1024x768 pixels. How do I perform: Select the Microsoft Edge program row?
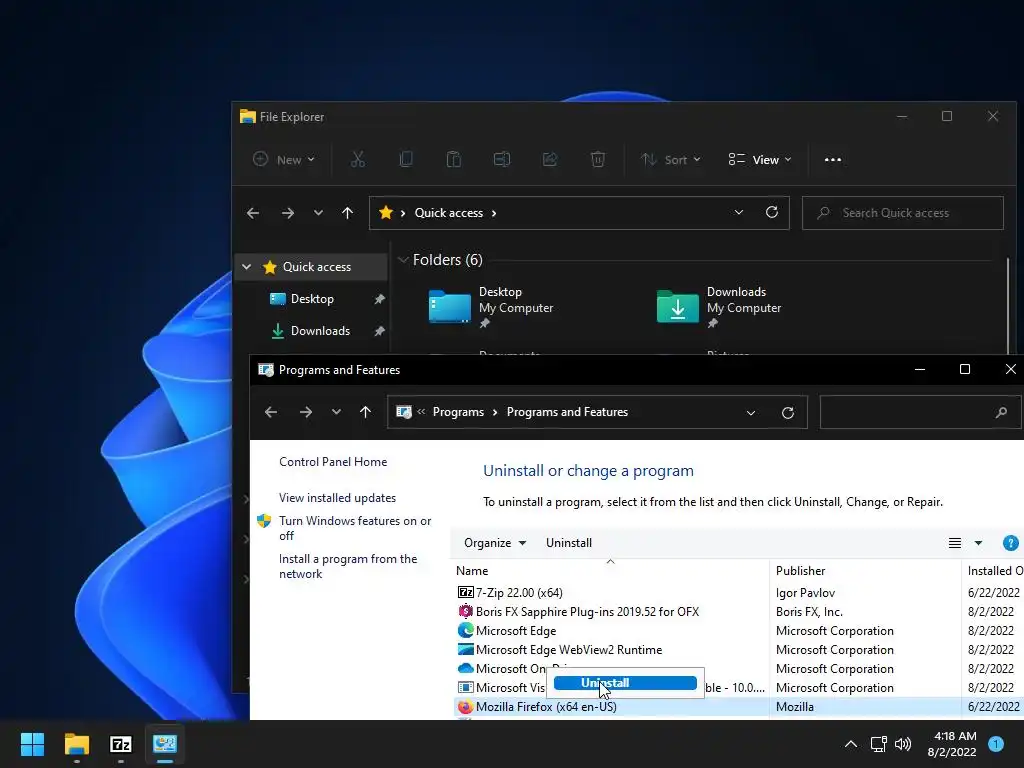tap(738, 630)
